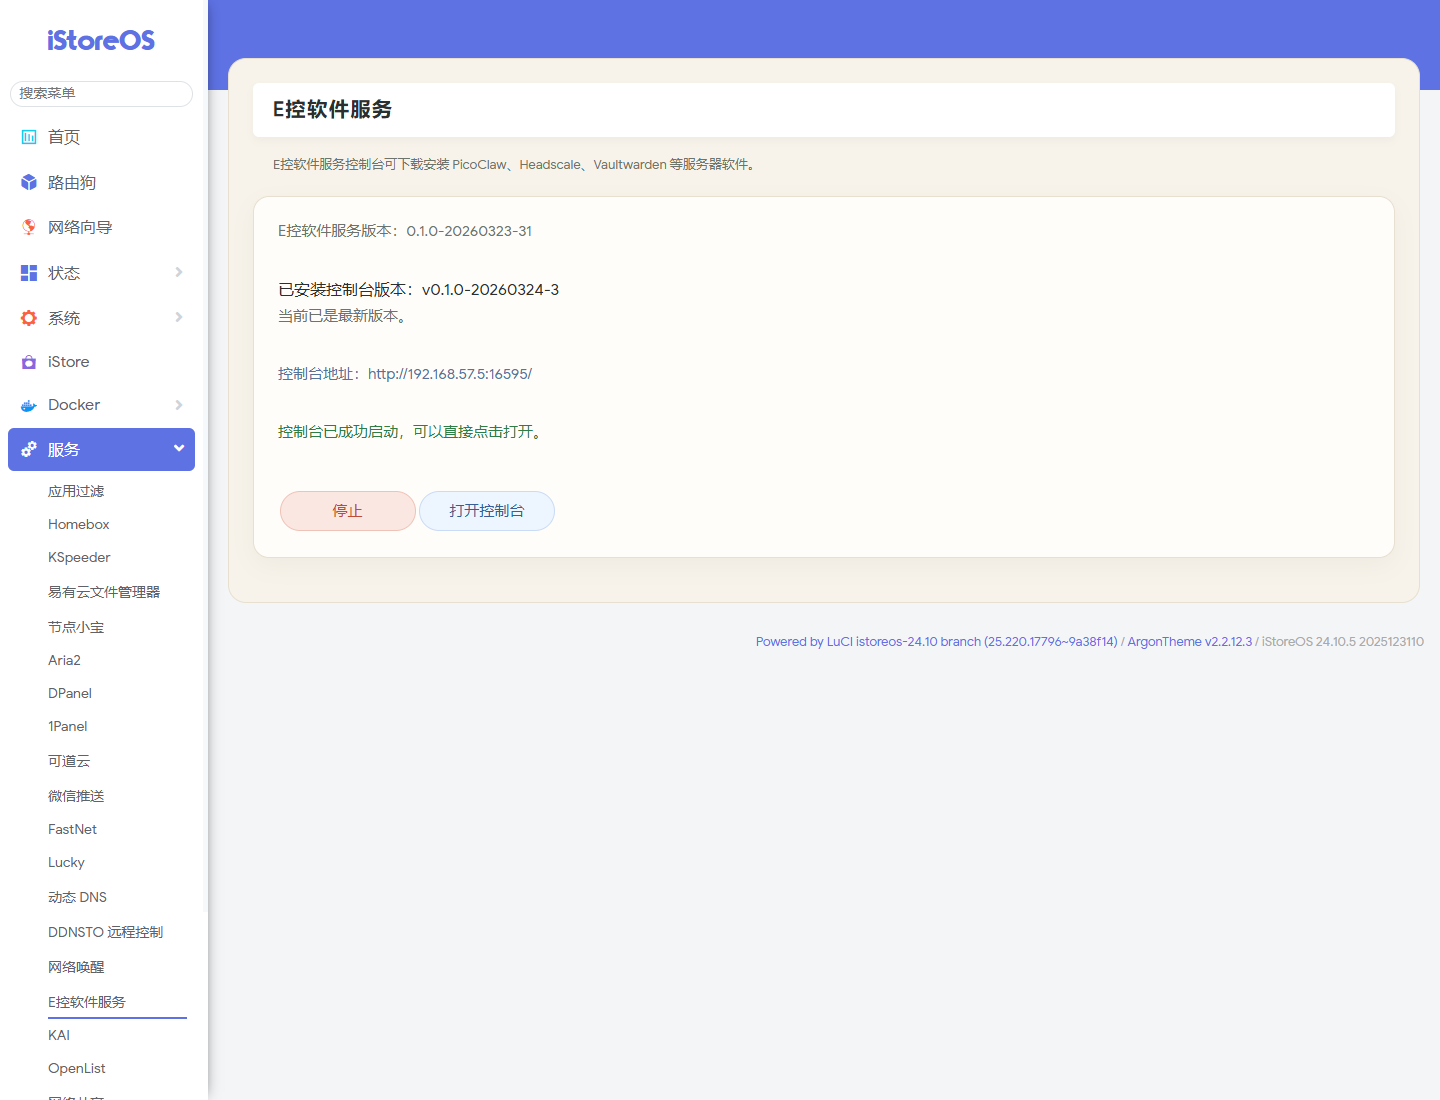The height and width of the screenshot is (1100, 1440).
Task: Focus the 搜索菜单 search field
Action: tap(101, 93)
